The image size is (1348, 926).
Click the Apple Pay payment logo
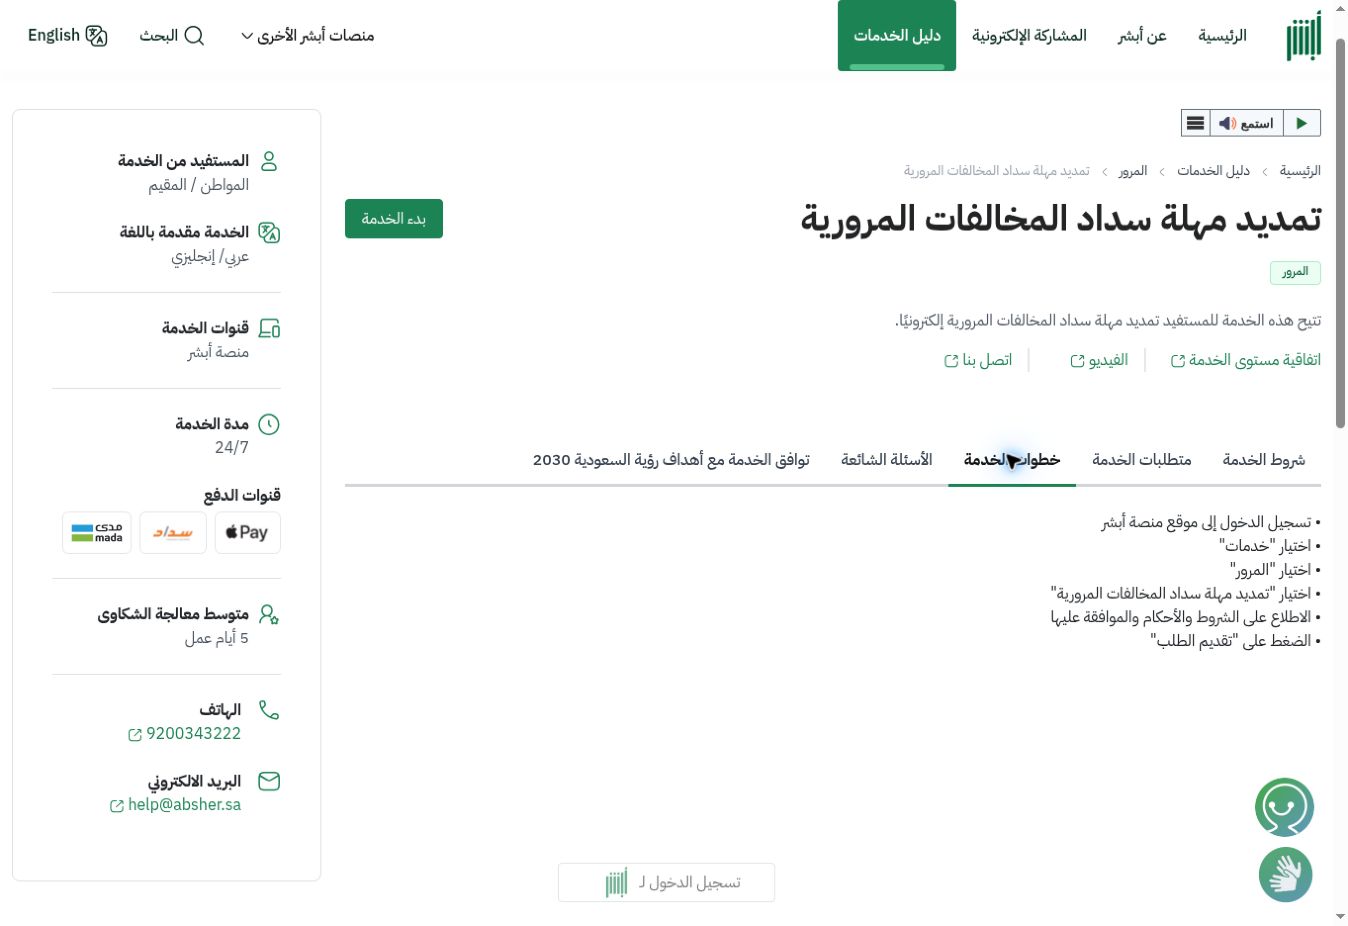247,532
